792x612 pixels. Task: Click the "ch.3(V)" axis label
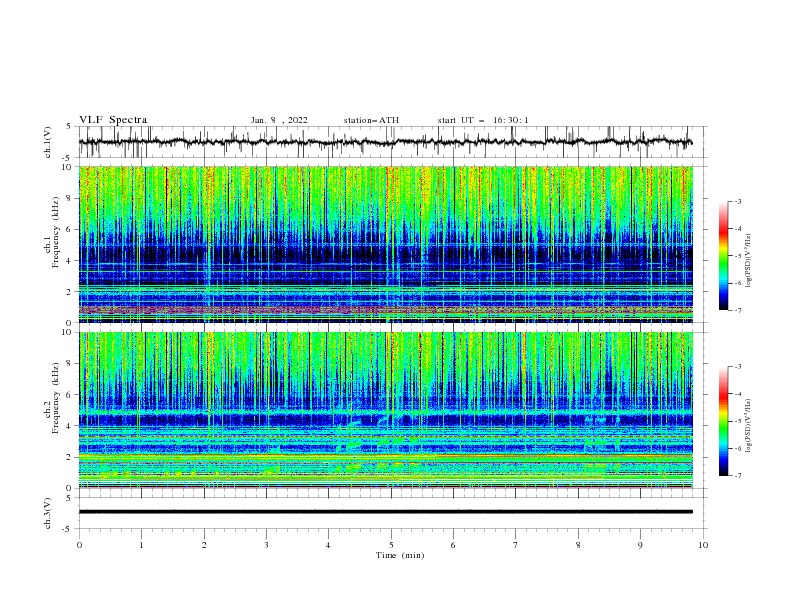[x=48, y=513]
